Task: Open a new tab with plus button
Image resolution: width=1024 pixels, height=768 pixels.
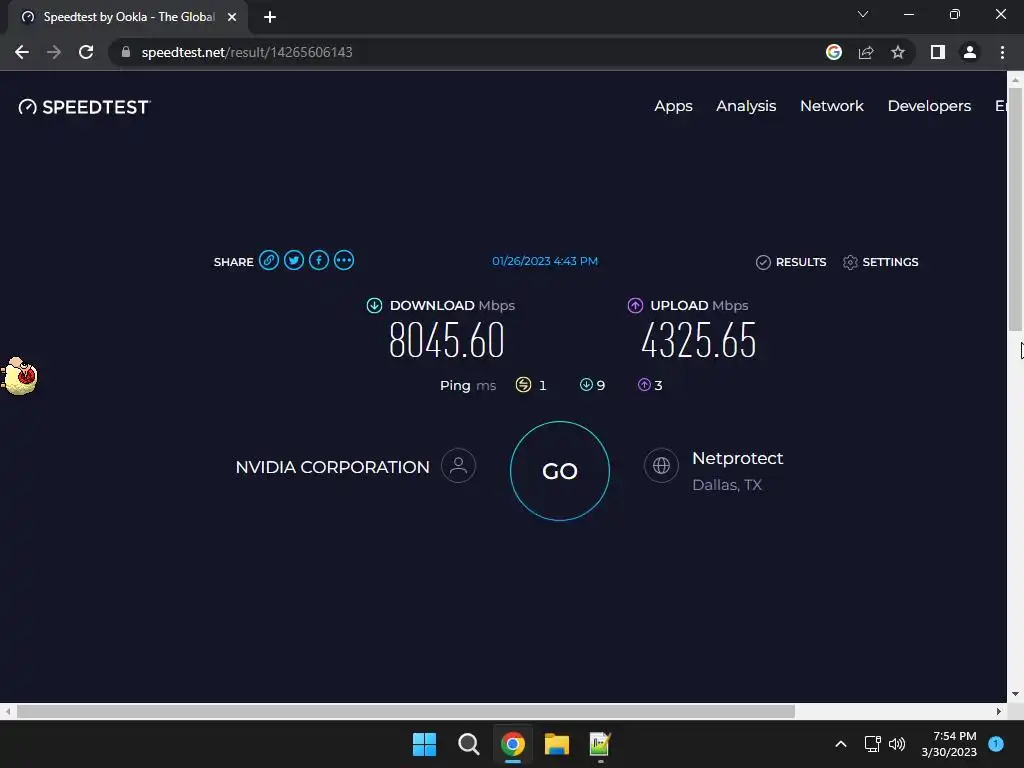Action: 270,18
